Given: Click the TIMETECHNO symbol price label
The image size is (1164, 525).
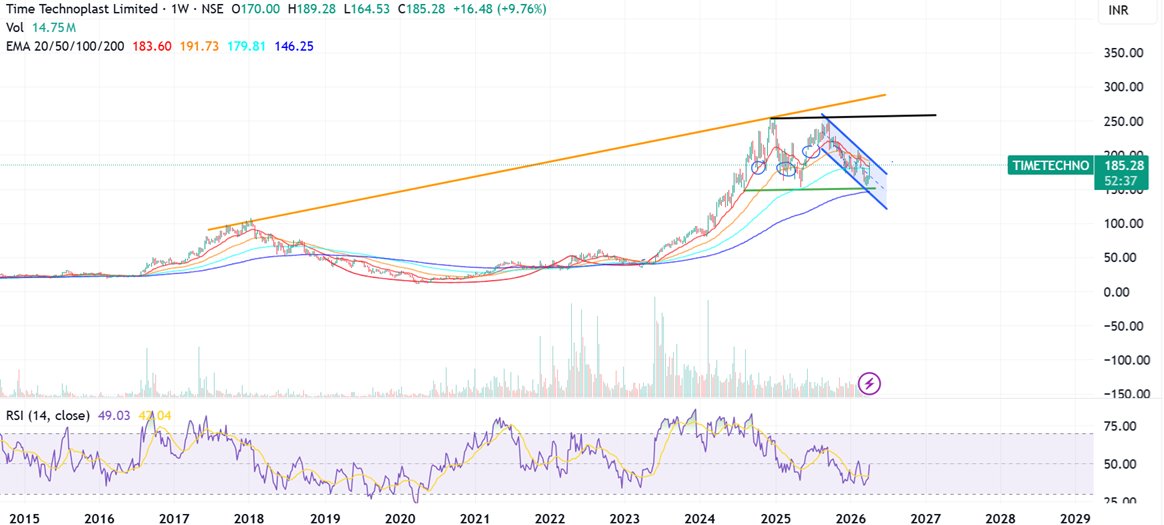Looking at the screenshot, I should tap(1049, 165).
